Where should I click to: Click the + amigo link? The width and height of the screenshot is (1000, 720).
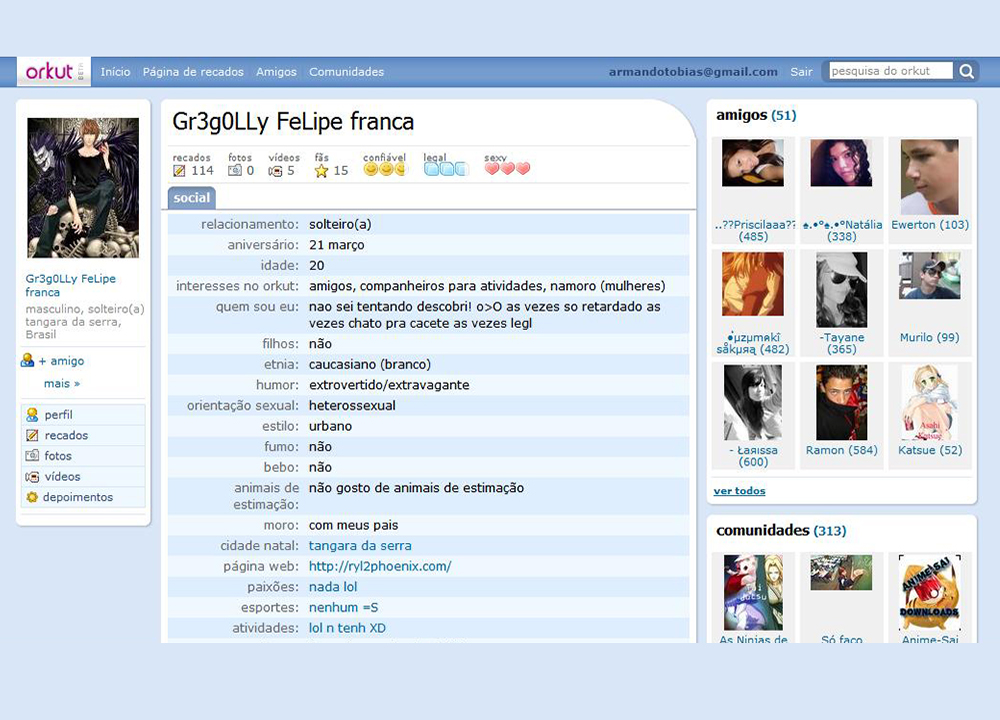point(58,361)
